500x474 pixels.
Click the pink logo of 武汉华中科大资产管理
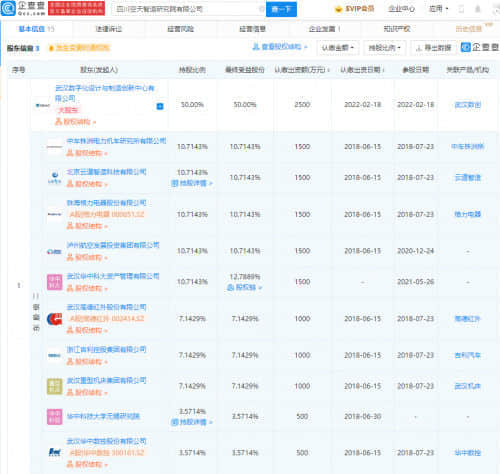click(54, 282)
